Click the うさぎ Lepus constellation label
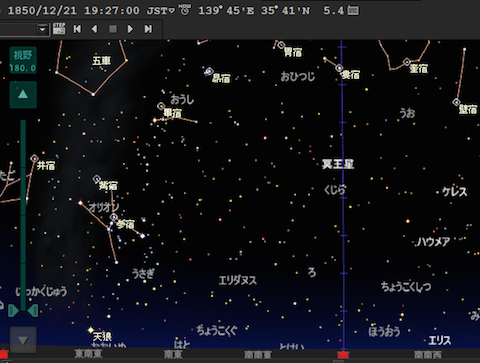The width and height of the screenshot is (480, 363). [143, 274]
